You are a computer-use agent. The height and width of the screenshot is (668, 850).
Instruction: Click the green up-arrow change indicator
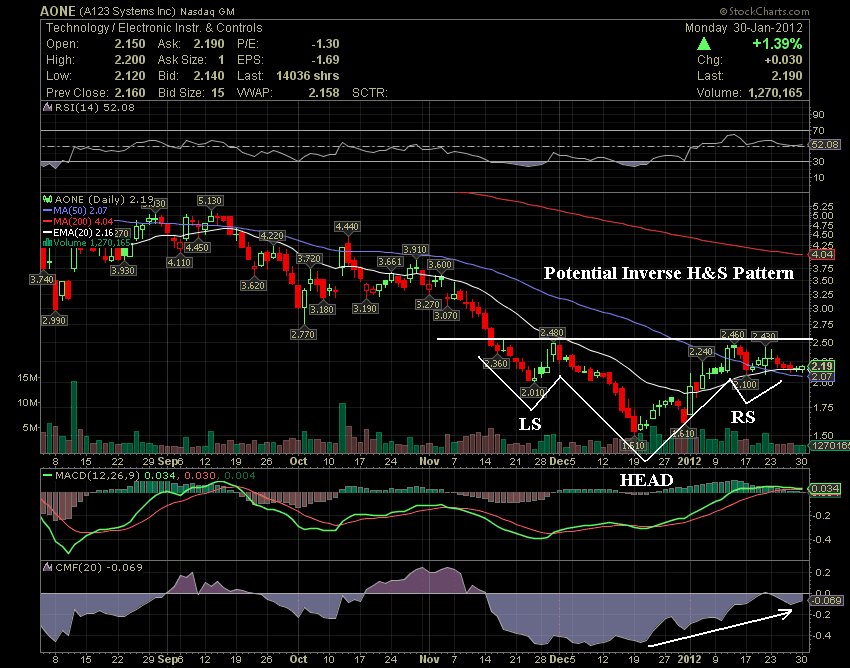pos(704,43)
